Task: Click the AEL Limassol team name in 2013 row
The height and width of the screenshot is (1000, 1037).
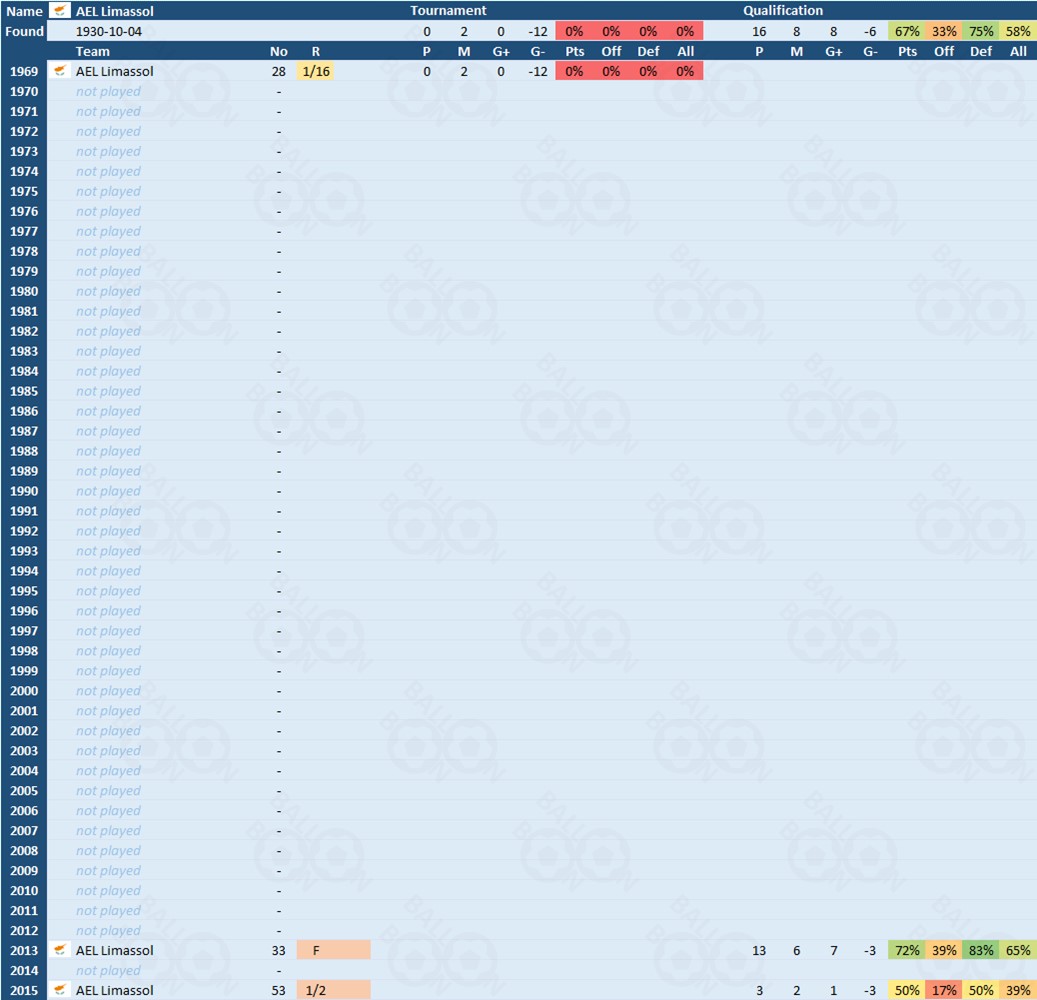Action: tap(115, 951)
